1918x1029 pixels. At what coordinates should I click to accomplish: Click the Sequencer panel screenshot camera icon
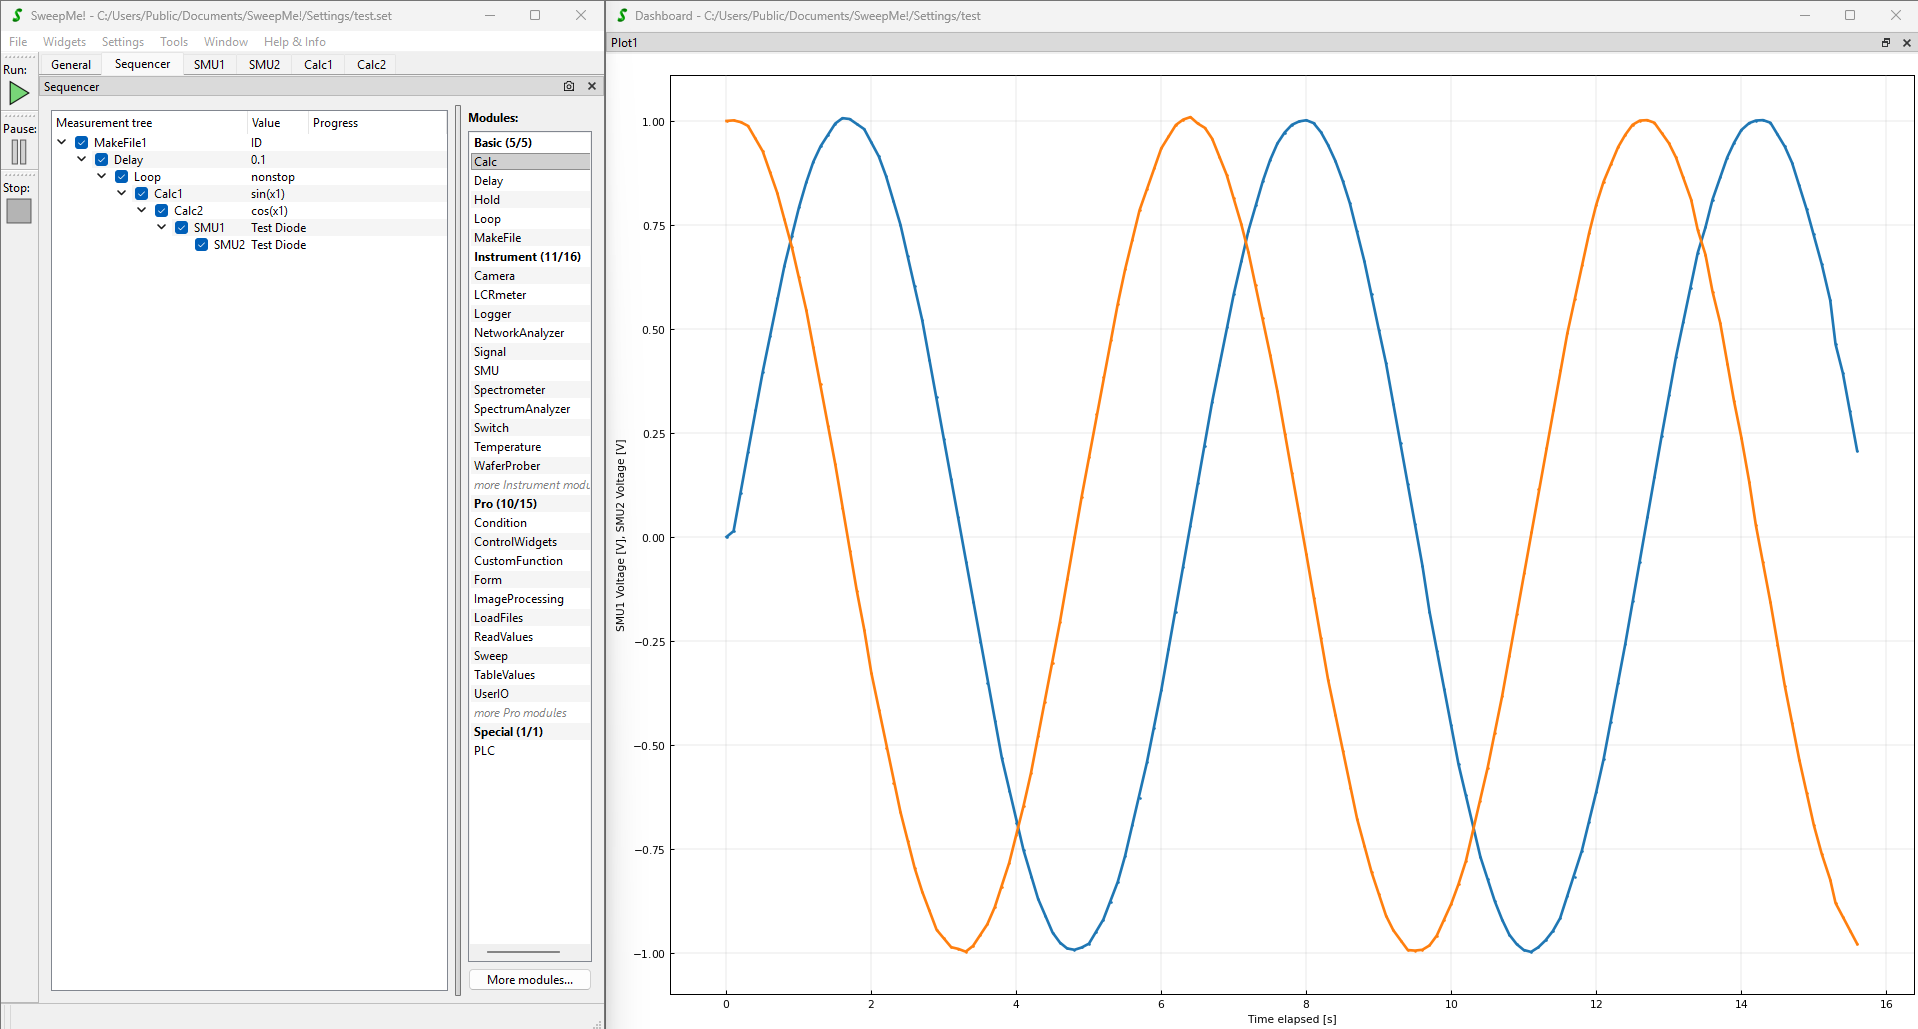pyautogui.click(x=569, y=87)
